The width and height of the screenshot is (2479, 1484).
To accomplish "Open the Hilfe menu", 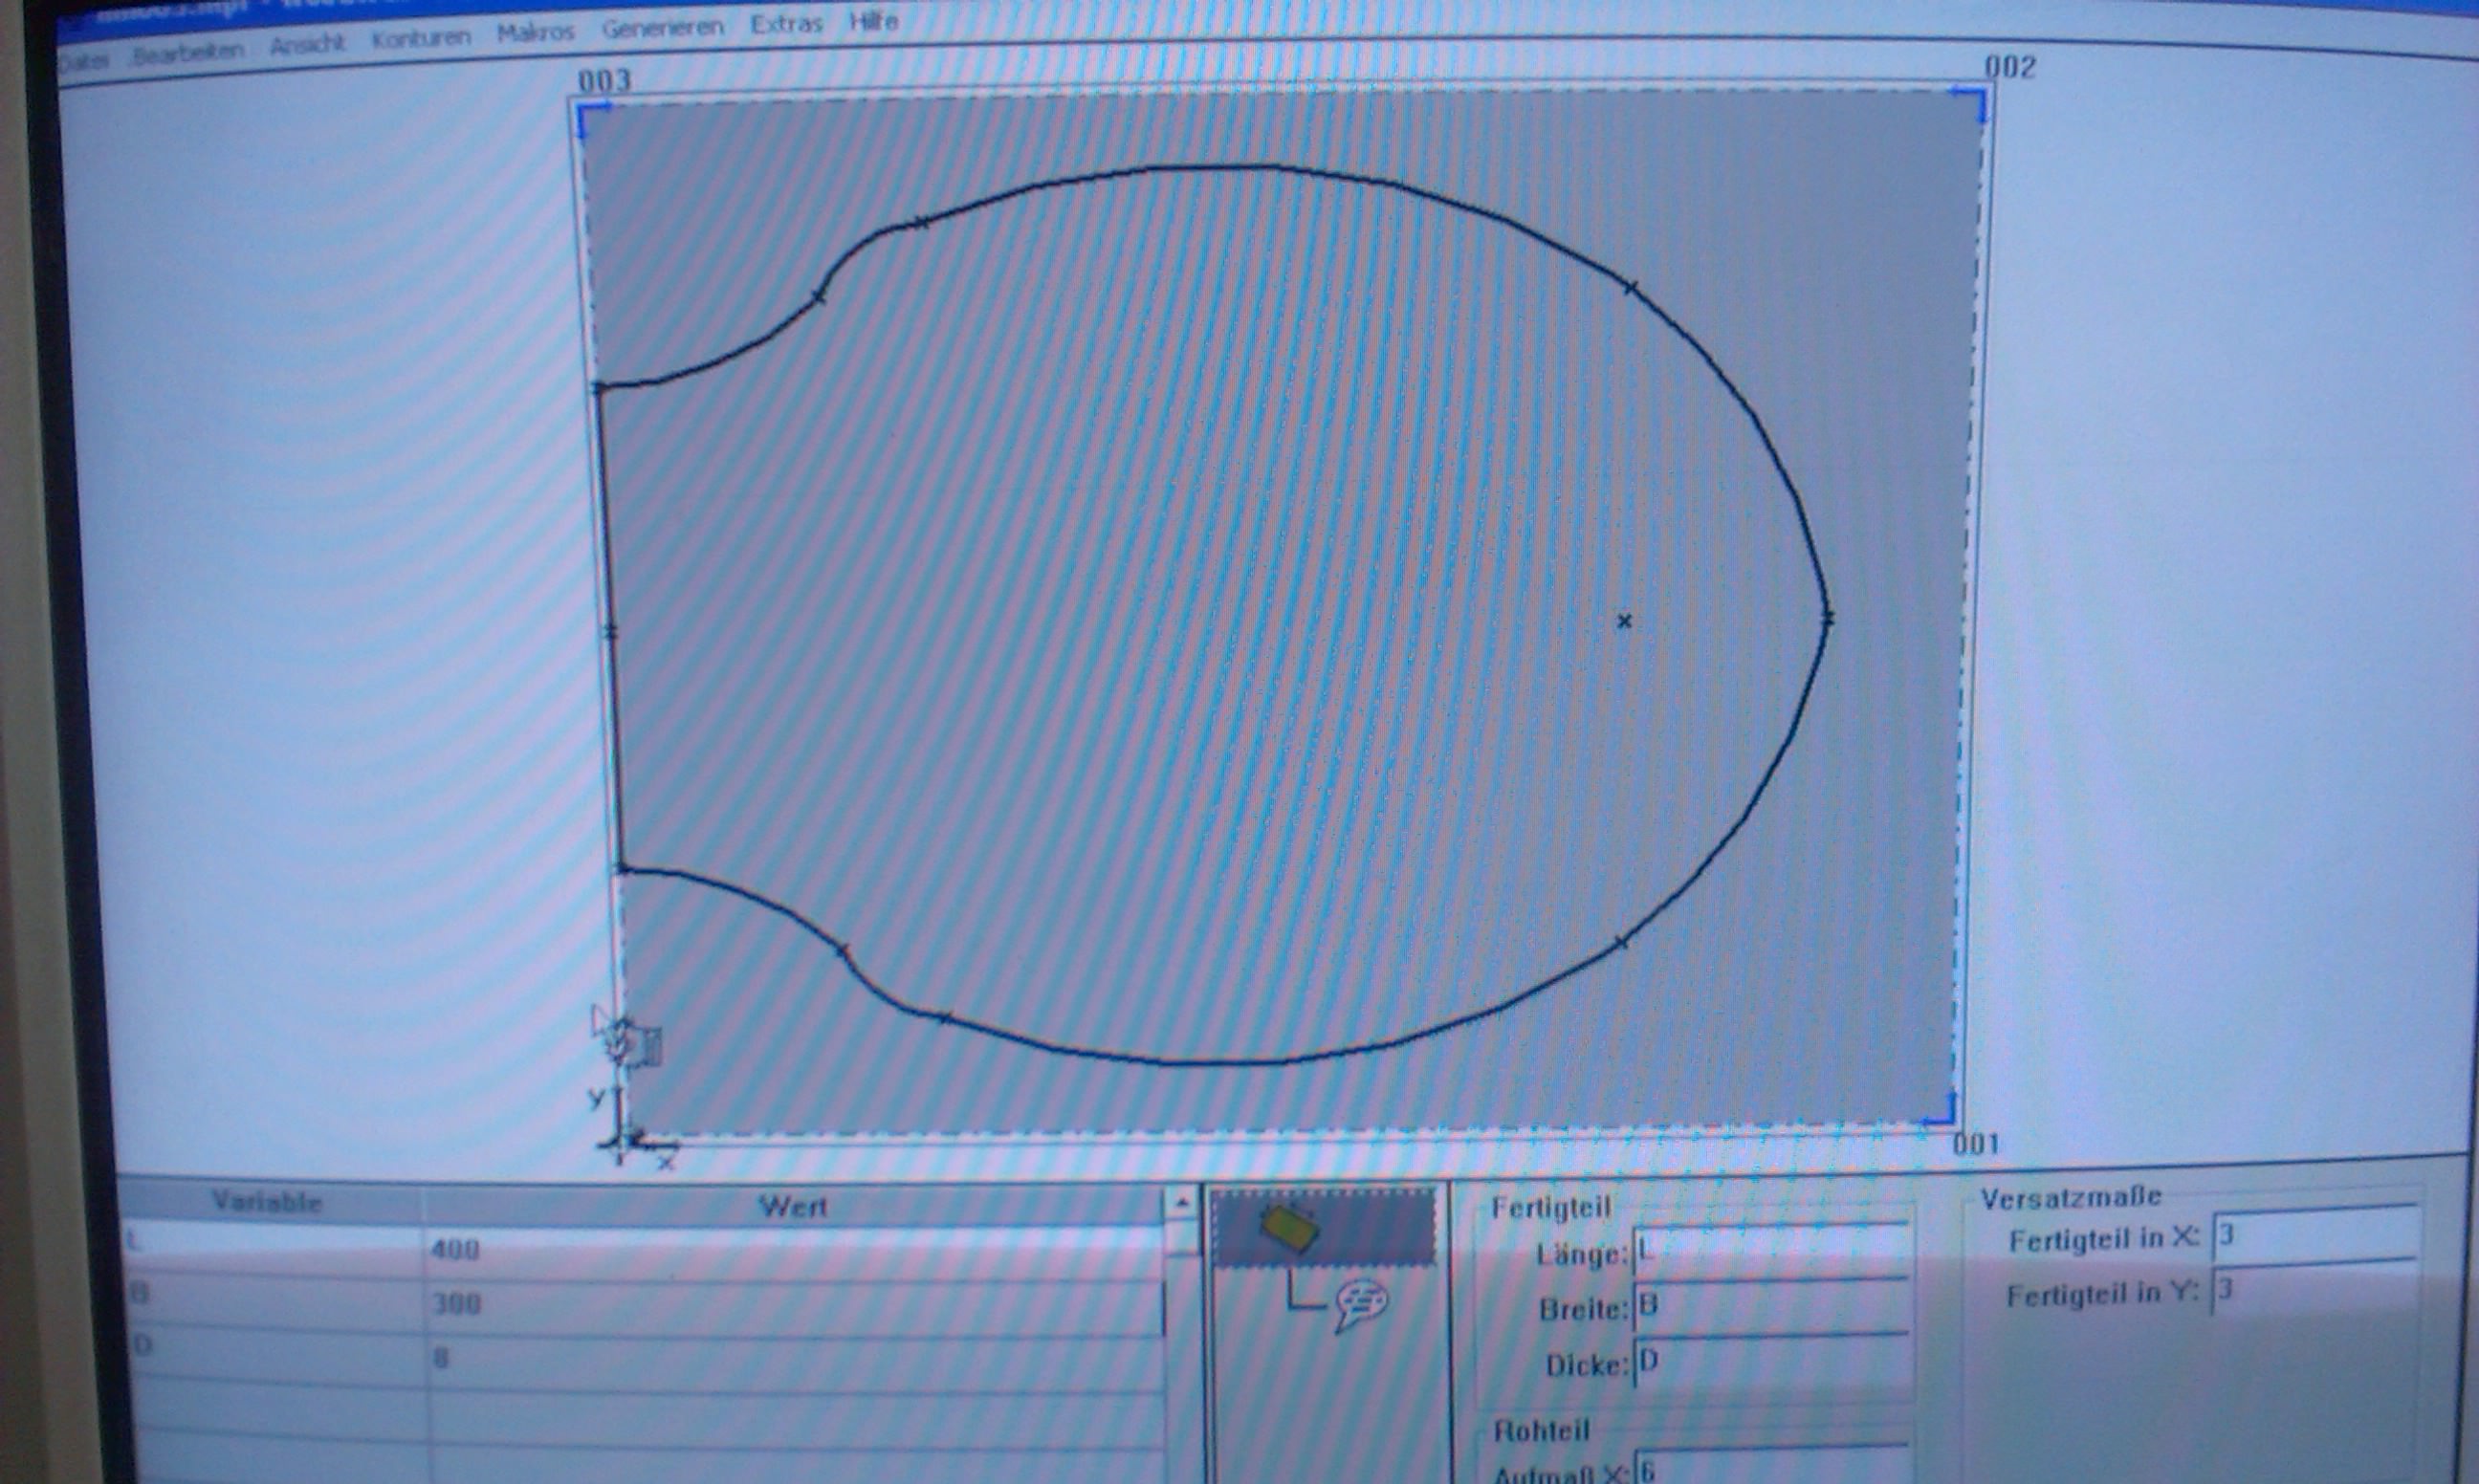I will point(873,21).
